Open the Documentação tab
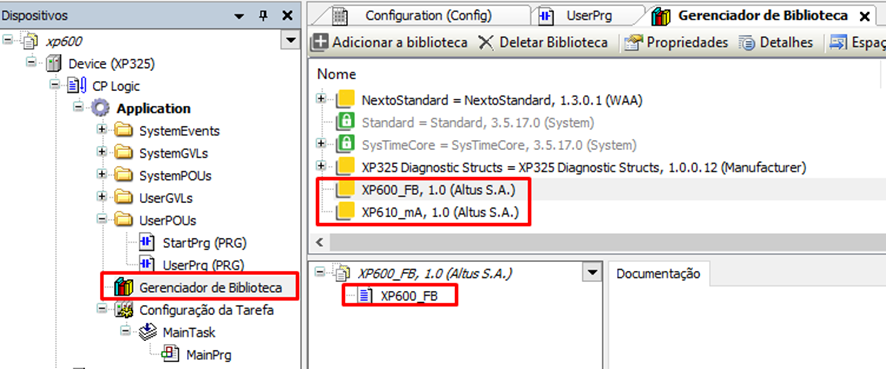 [x=658, y=274]
